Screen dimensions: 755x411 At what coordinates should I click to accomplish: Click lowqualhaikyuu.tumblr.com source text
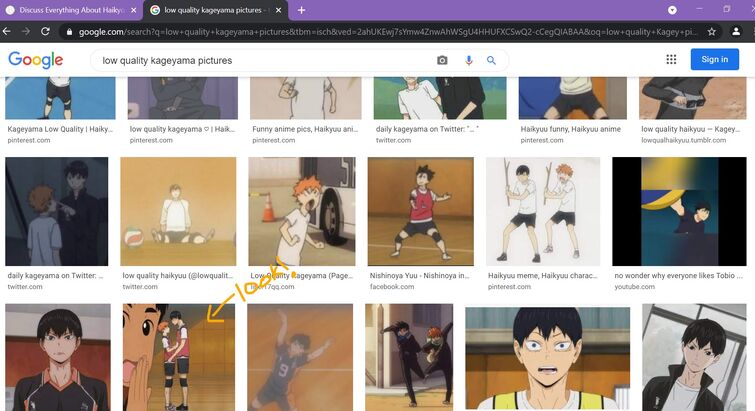pyautogui.click(x=683, y=140)
